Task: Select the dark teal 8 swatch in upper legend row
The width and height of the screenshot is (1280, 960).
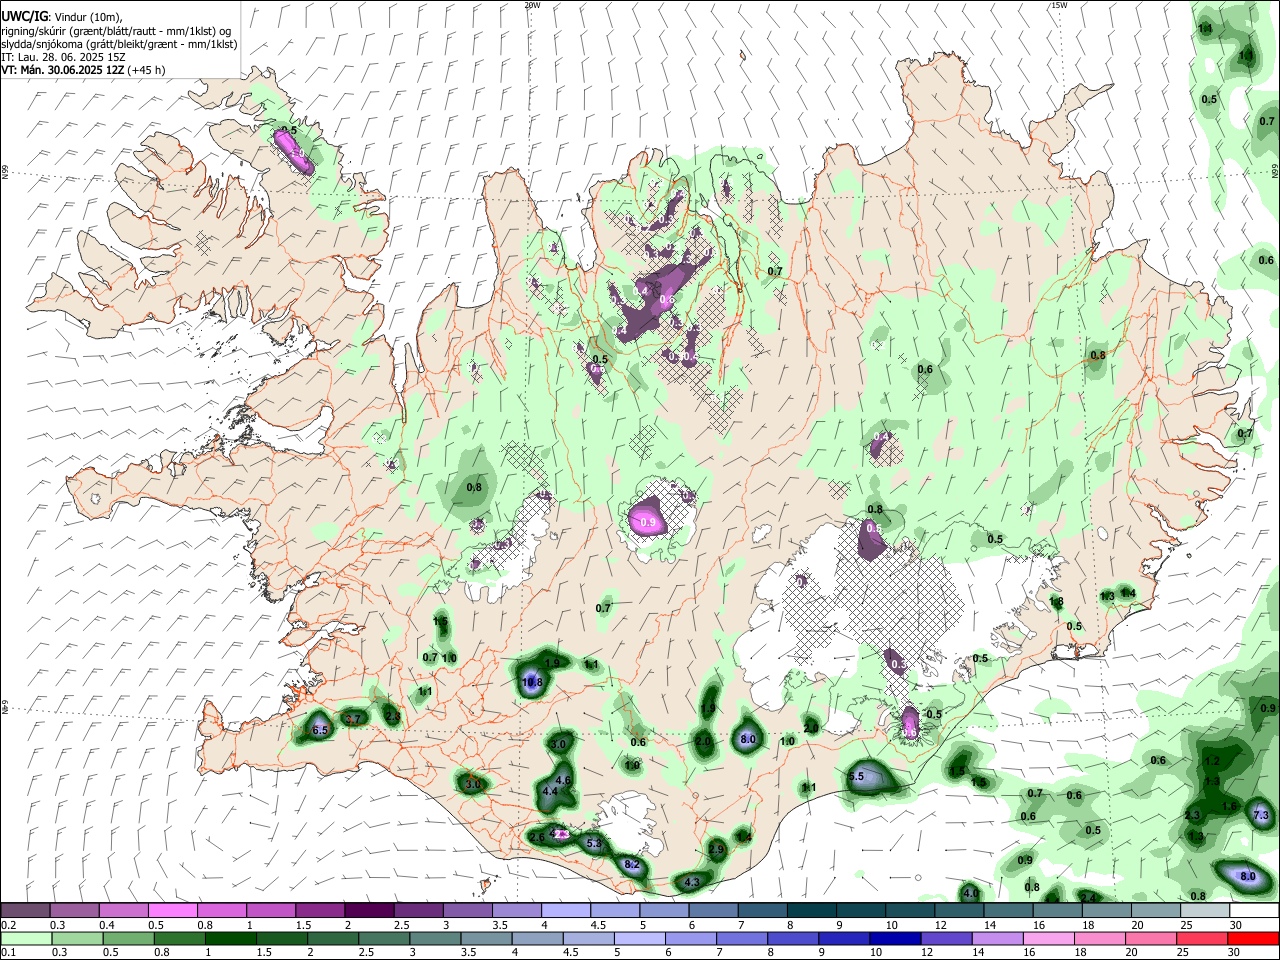Action: (x=811, y=910)
